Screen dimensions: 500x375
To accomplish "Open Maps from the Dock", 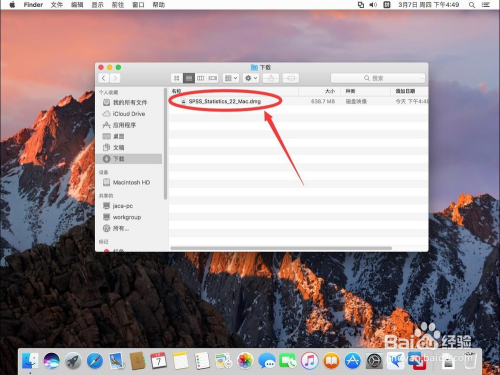I will [x=223, y=361].
